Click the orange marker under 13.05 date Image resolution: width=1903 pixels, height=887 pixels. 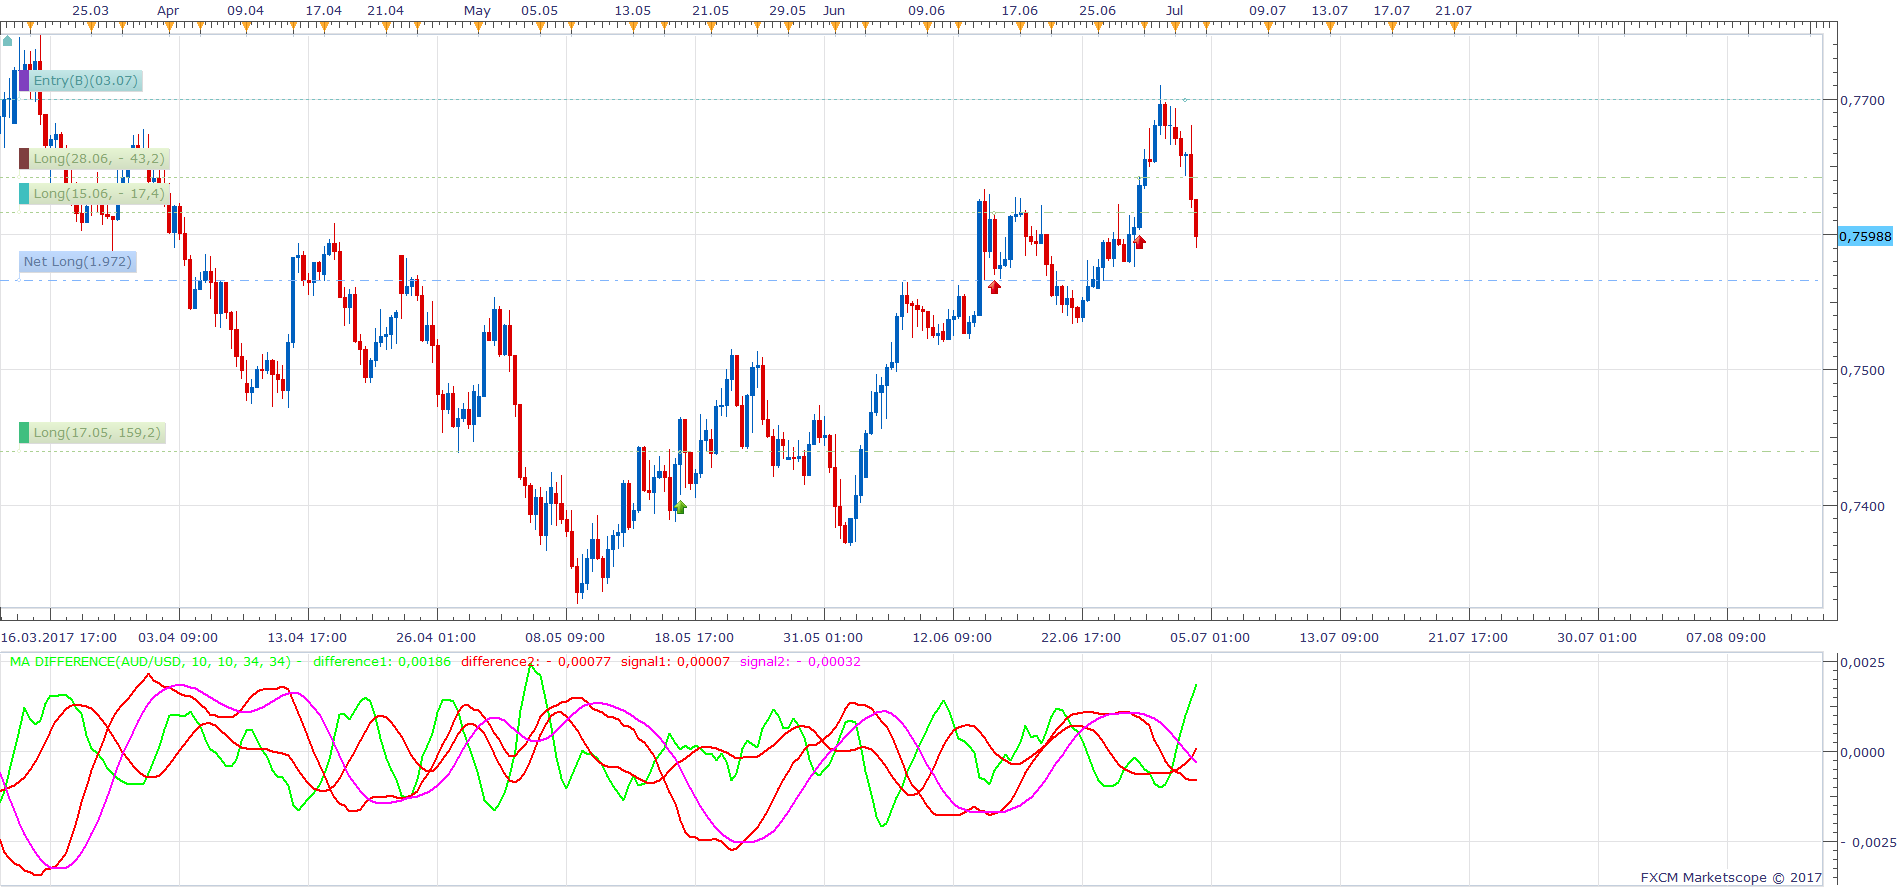click(633, 28)
